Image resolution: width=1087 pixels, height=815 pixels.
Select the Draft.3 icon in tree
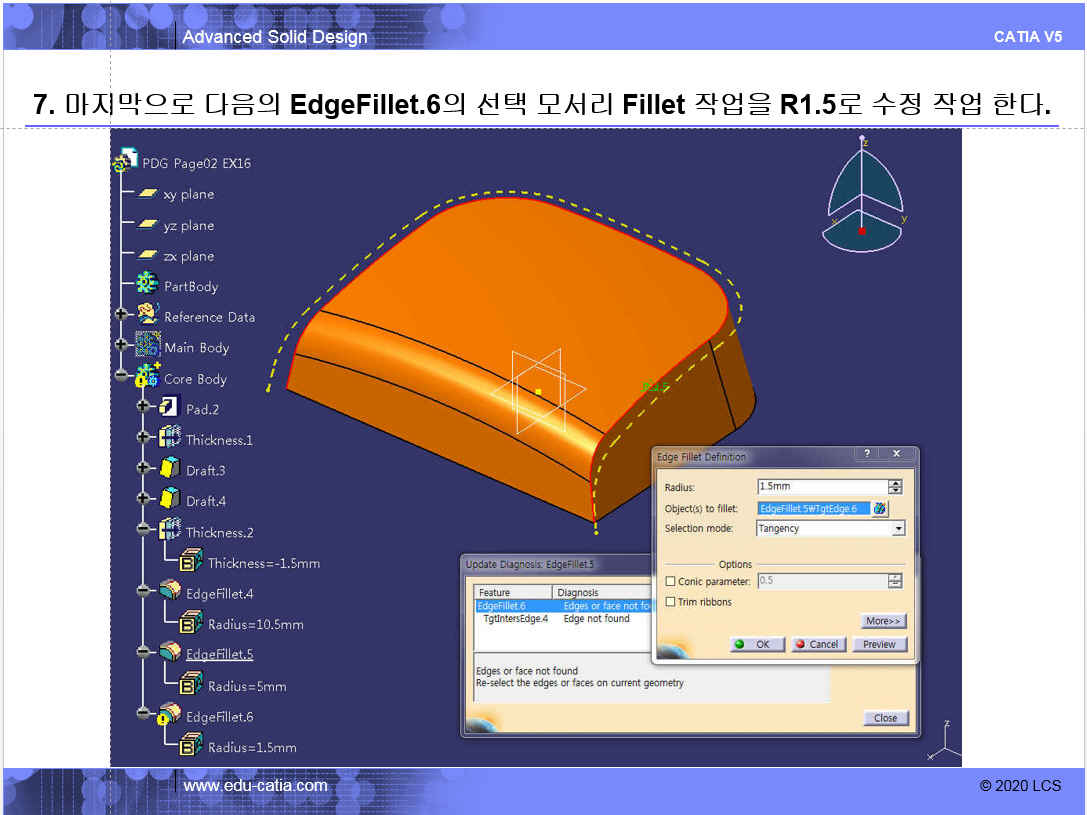coord(170,469)
